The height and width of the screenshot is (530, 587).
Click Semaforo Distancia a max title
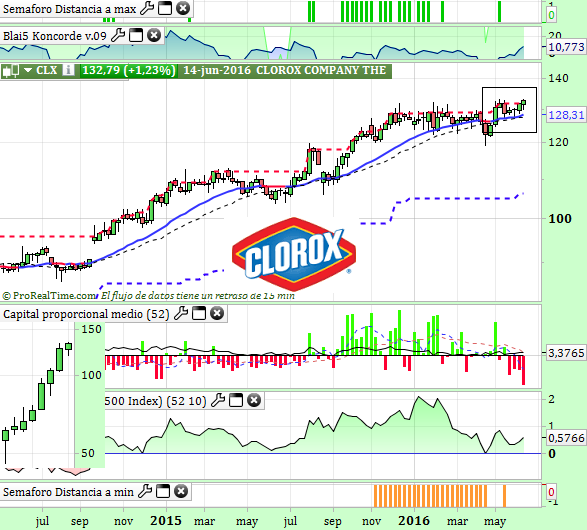(x=69, y=9)
